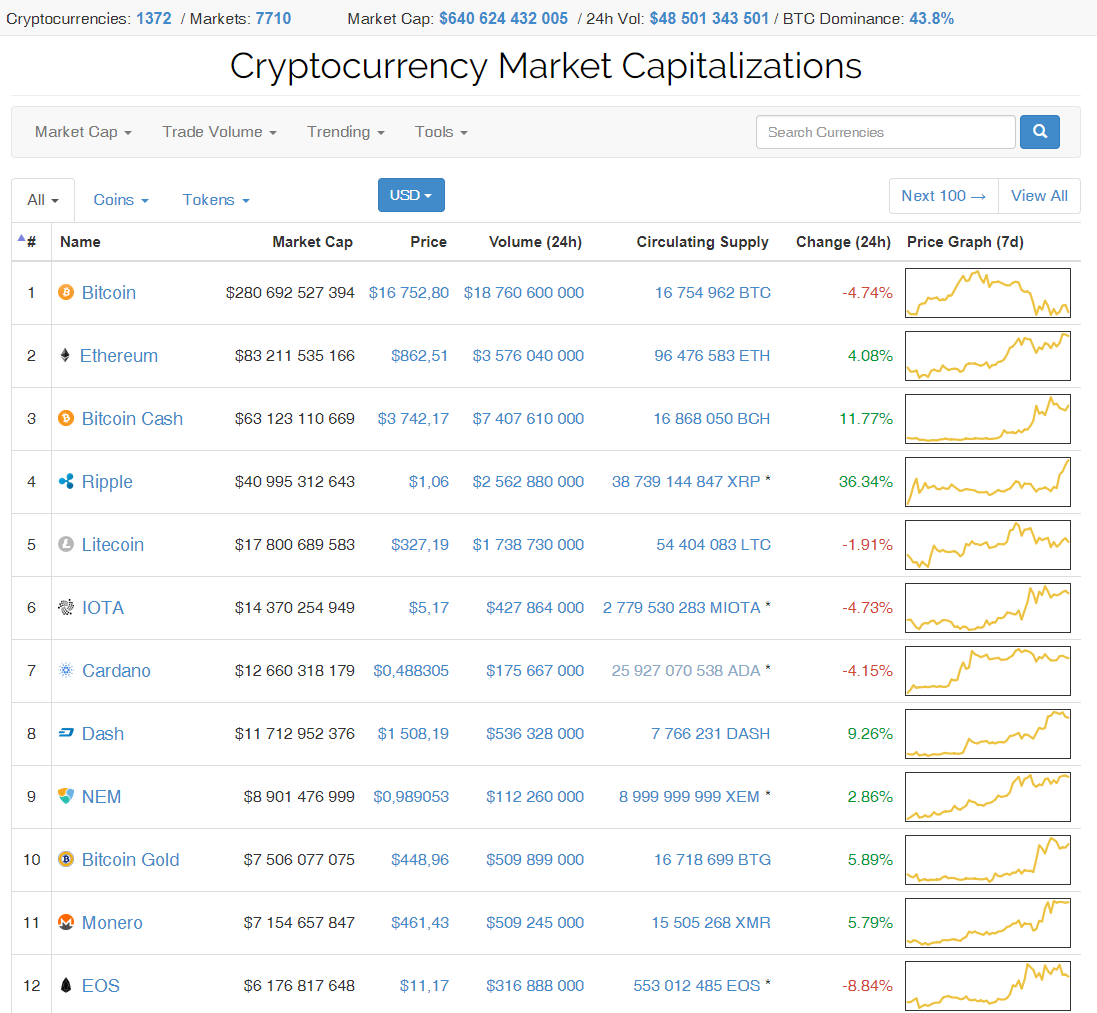The width and height of the screenshot is (1097, 1013).
Task: Click the Litecoin logo icon
Action: (66, 544)
